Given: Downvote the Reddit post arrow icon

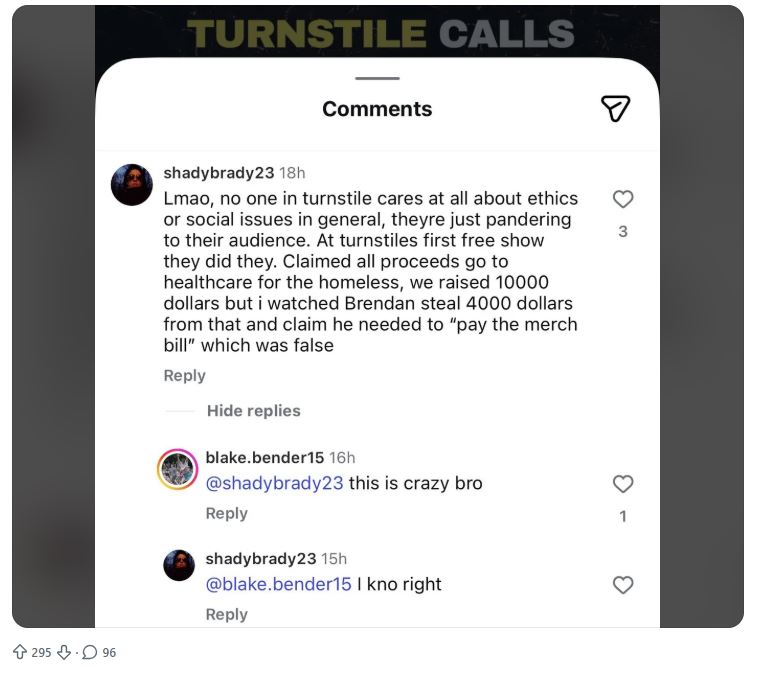Looking at the screenshot, I should coord(64,652).
